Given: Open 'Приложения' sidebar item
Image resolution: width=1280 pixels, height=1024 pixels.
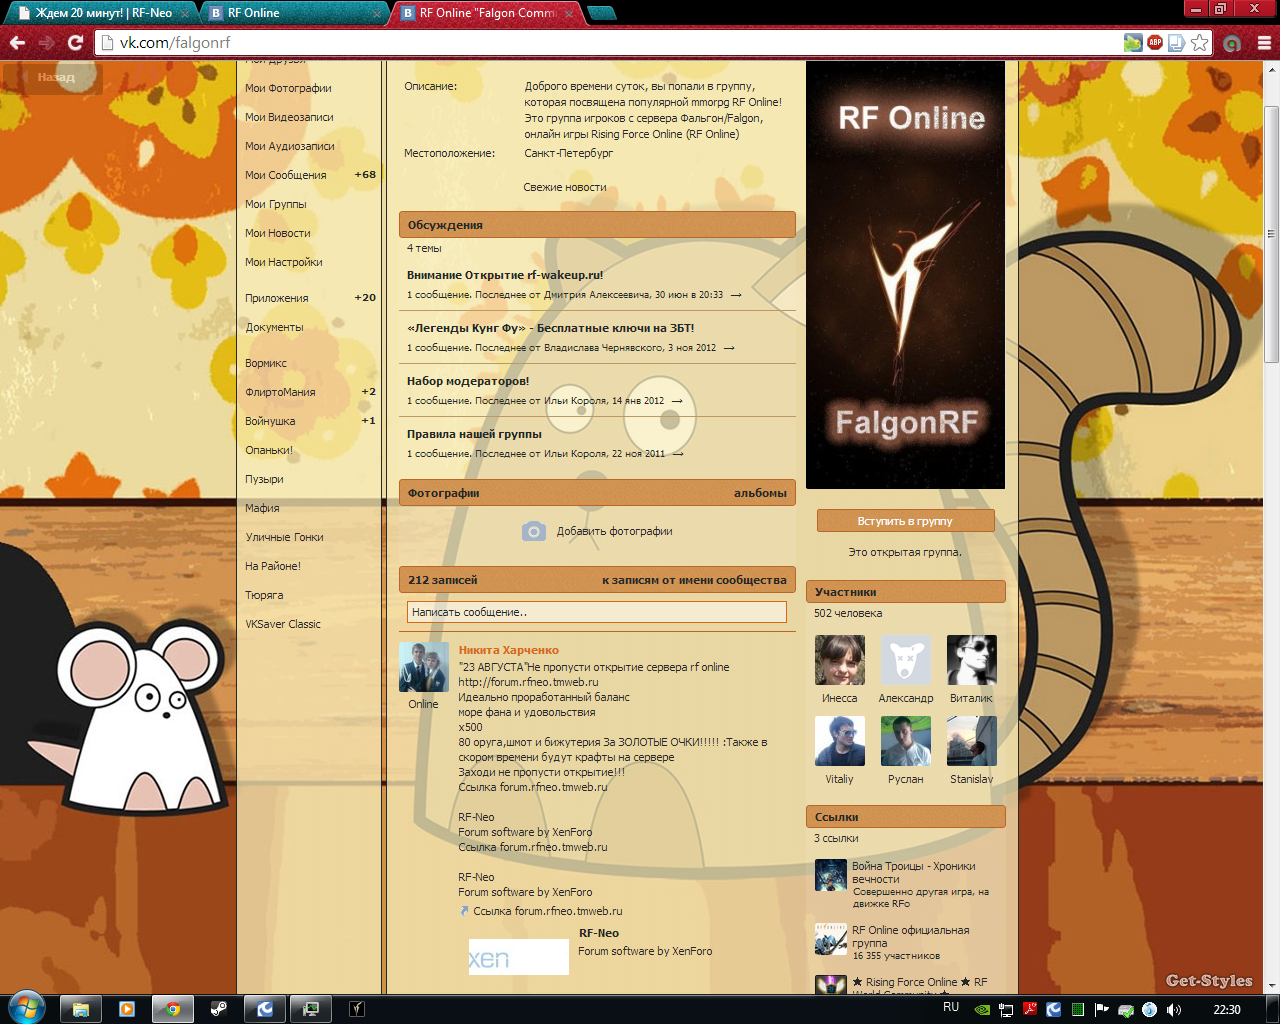Looking at the screenshot, I should (277, 298).
